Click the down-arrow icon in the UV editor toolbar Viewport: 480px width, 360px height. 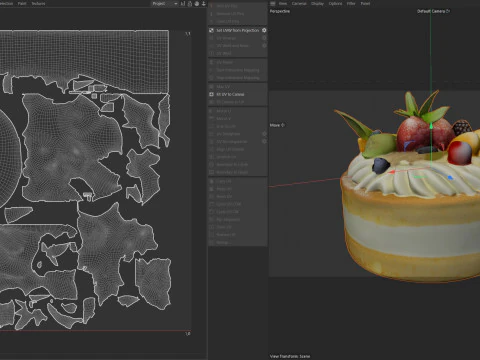pos(204,4)
